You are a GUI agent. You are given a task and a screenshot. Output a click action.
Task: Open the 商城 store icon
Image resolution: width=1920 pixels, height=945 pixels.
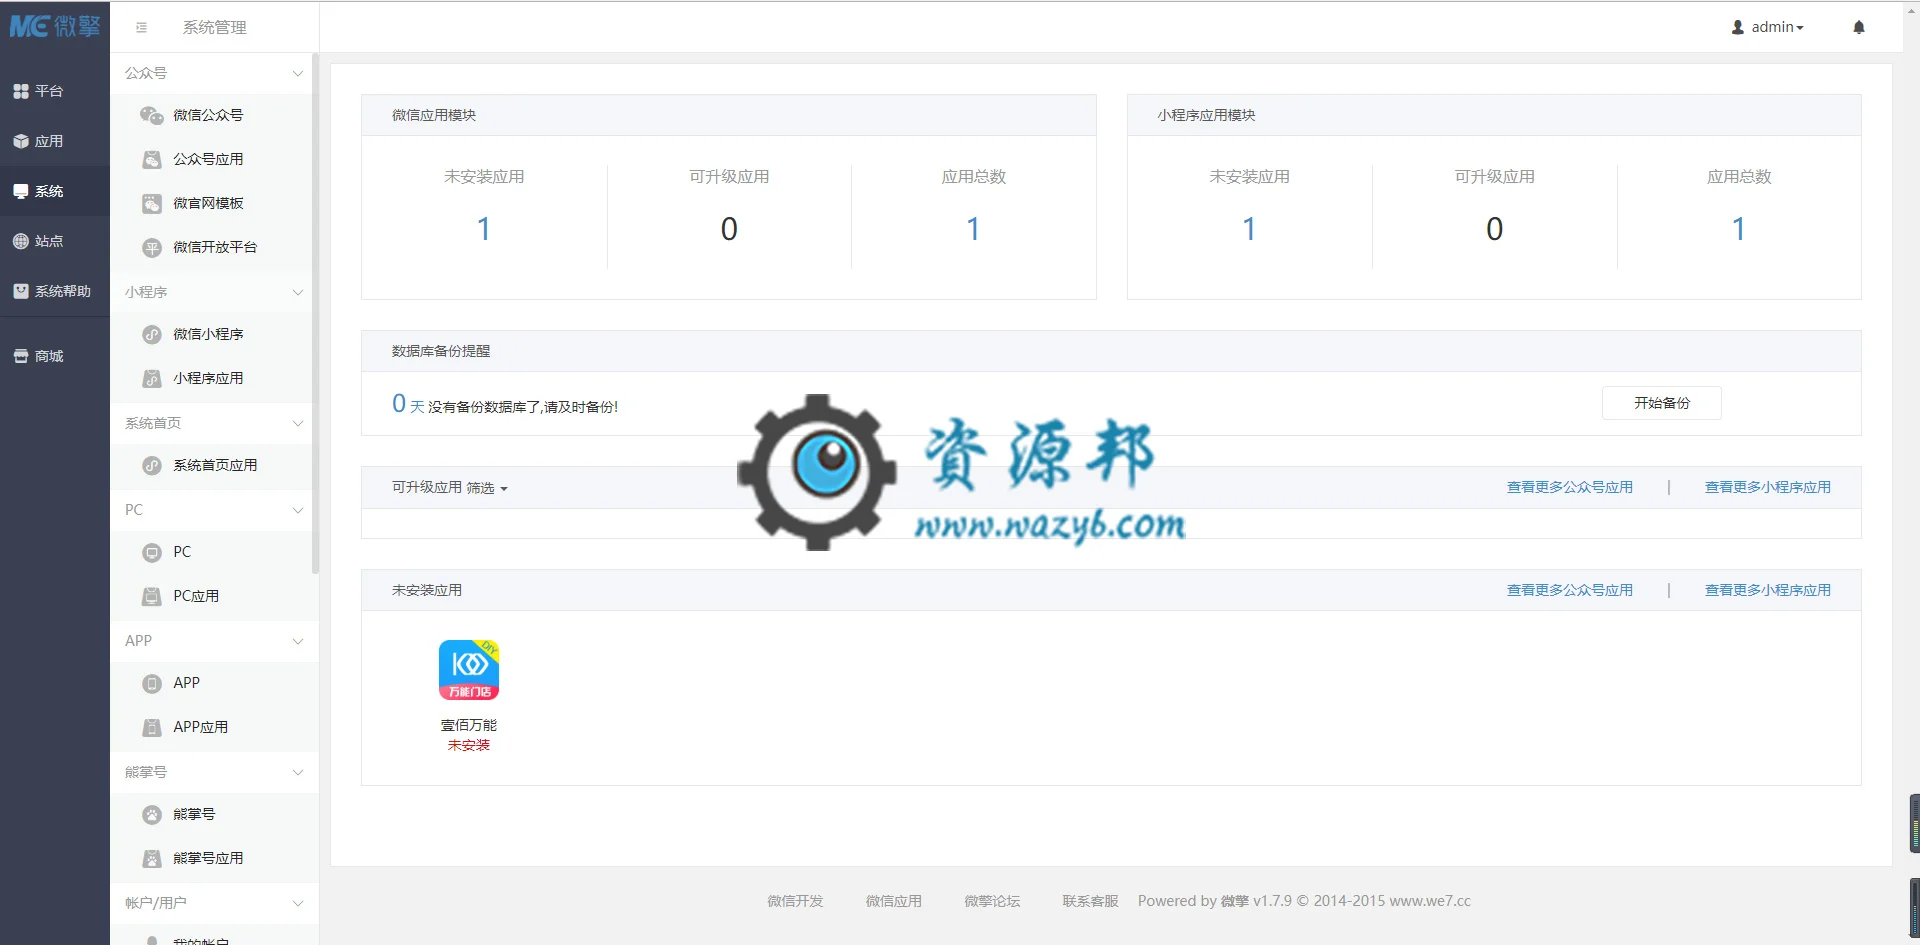(x=21, y=356)
